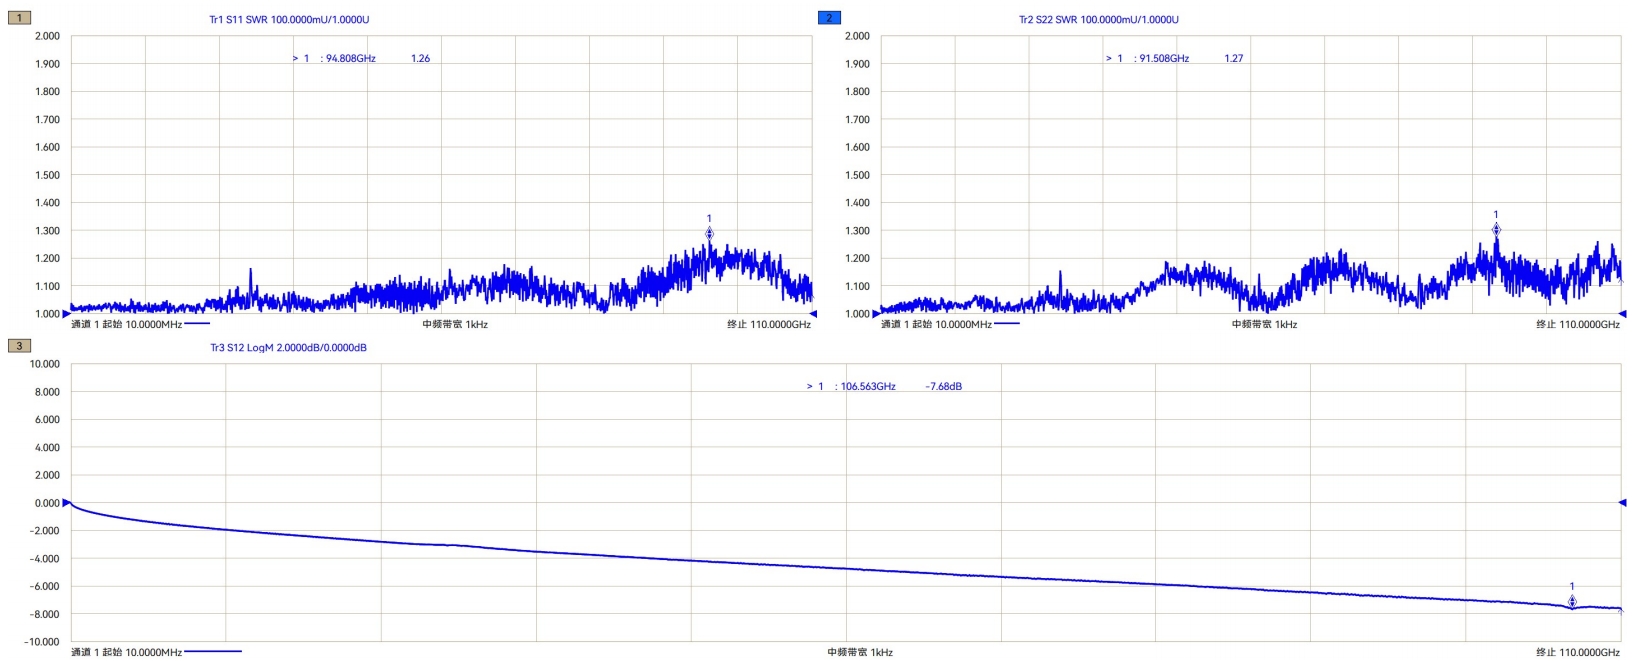This screenshot has height=661, width=1637.
Task: Click the right reference level triangle of the S11 plot
Action: pyautogui.click(x=813, y=314)
